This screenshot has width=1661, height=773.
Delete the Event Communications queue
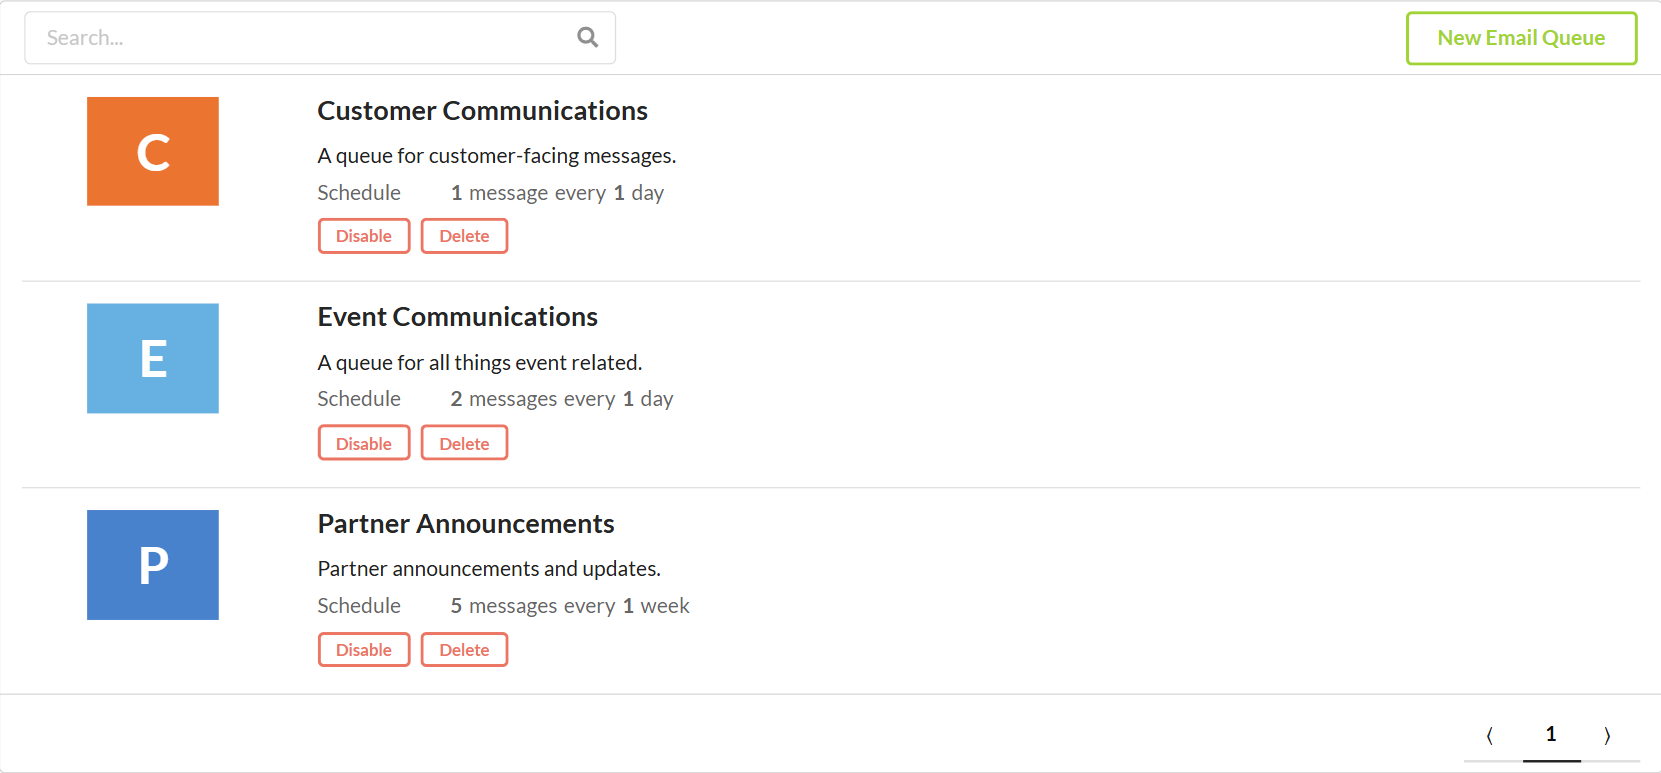click(464, 443)
